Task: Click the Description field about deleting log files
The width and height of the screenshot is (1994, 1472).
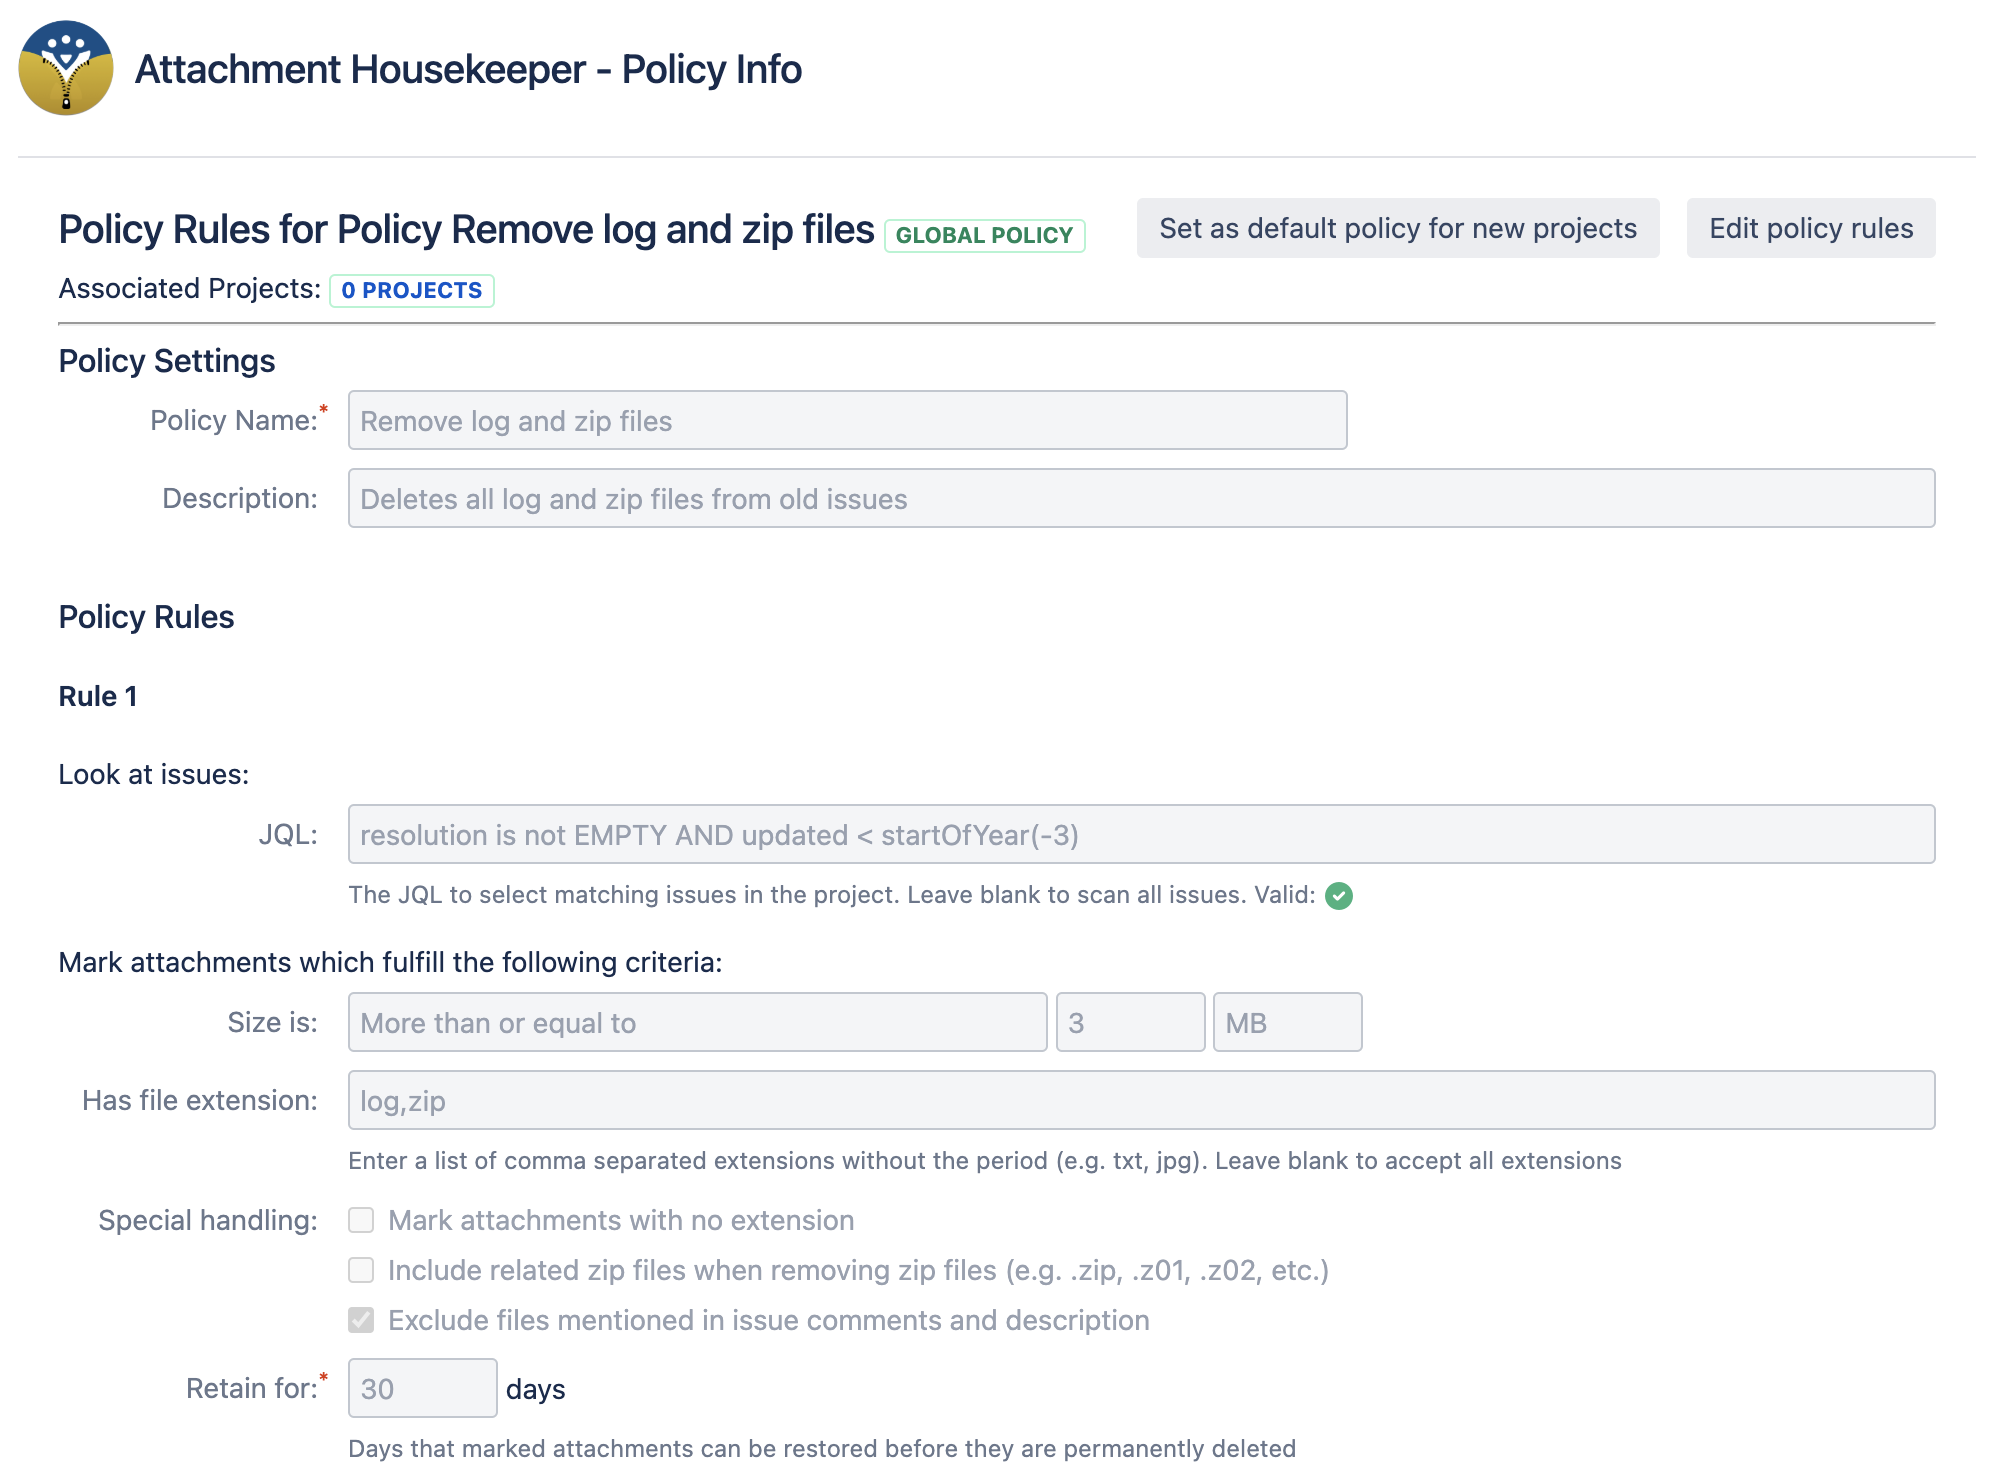Action: pyautogui.click(x=1142, y=498)
